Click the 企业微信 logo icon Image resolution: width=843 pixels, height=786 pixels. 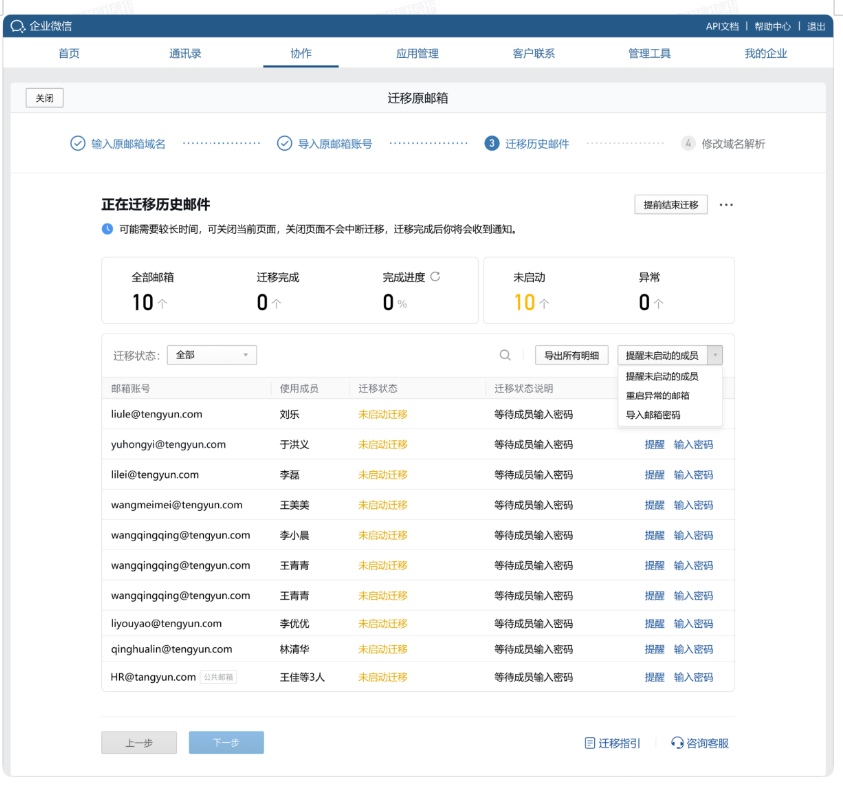[x=17, y=26]
